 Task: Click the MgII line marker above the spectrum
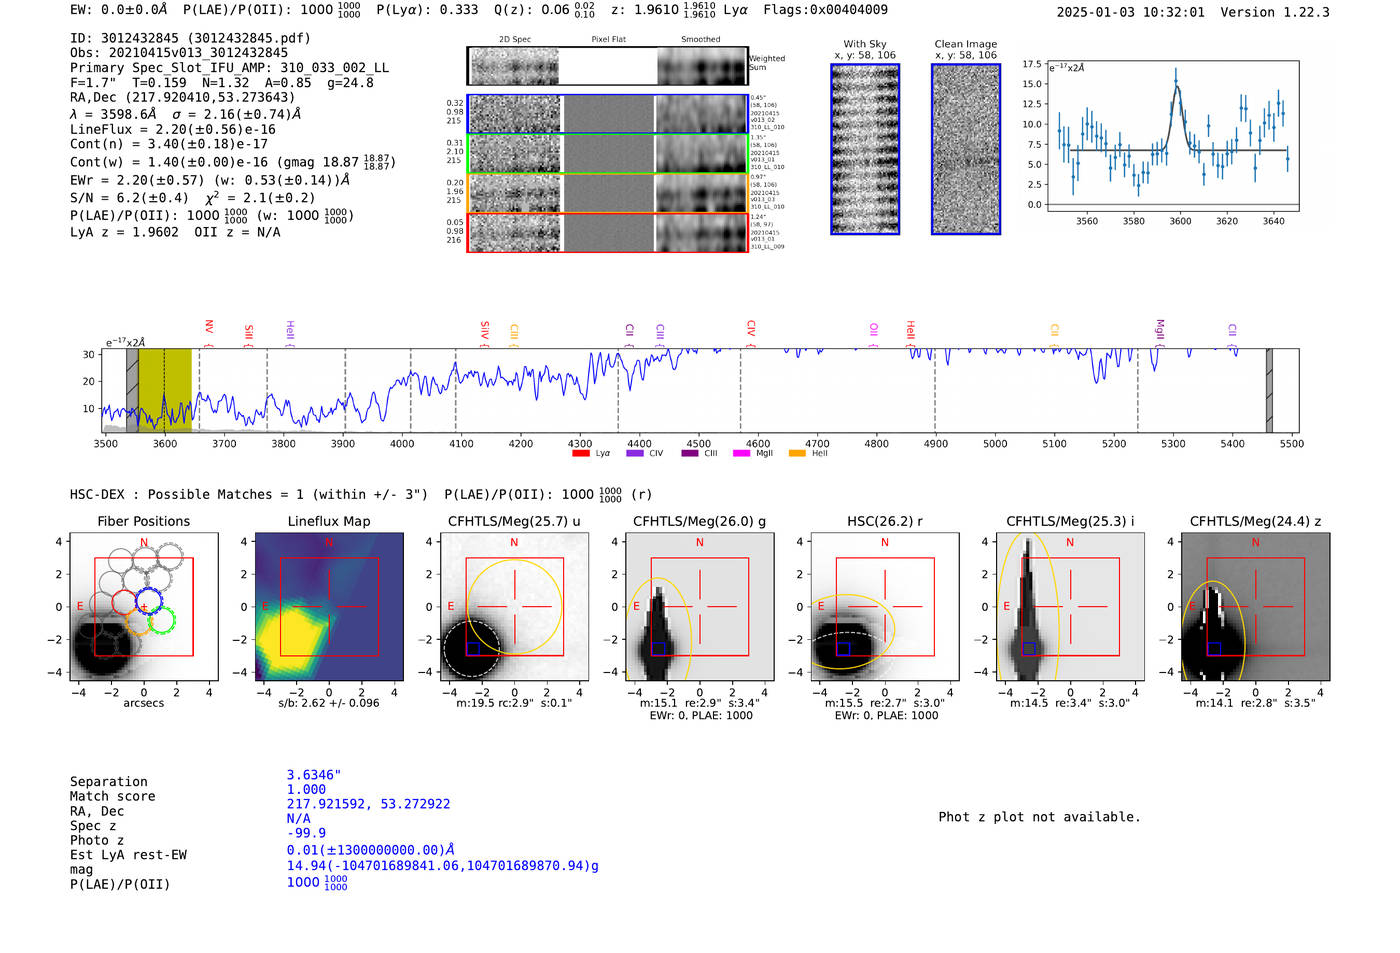1160,331
